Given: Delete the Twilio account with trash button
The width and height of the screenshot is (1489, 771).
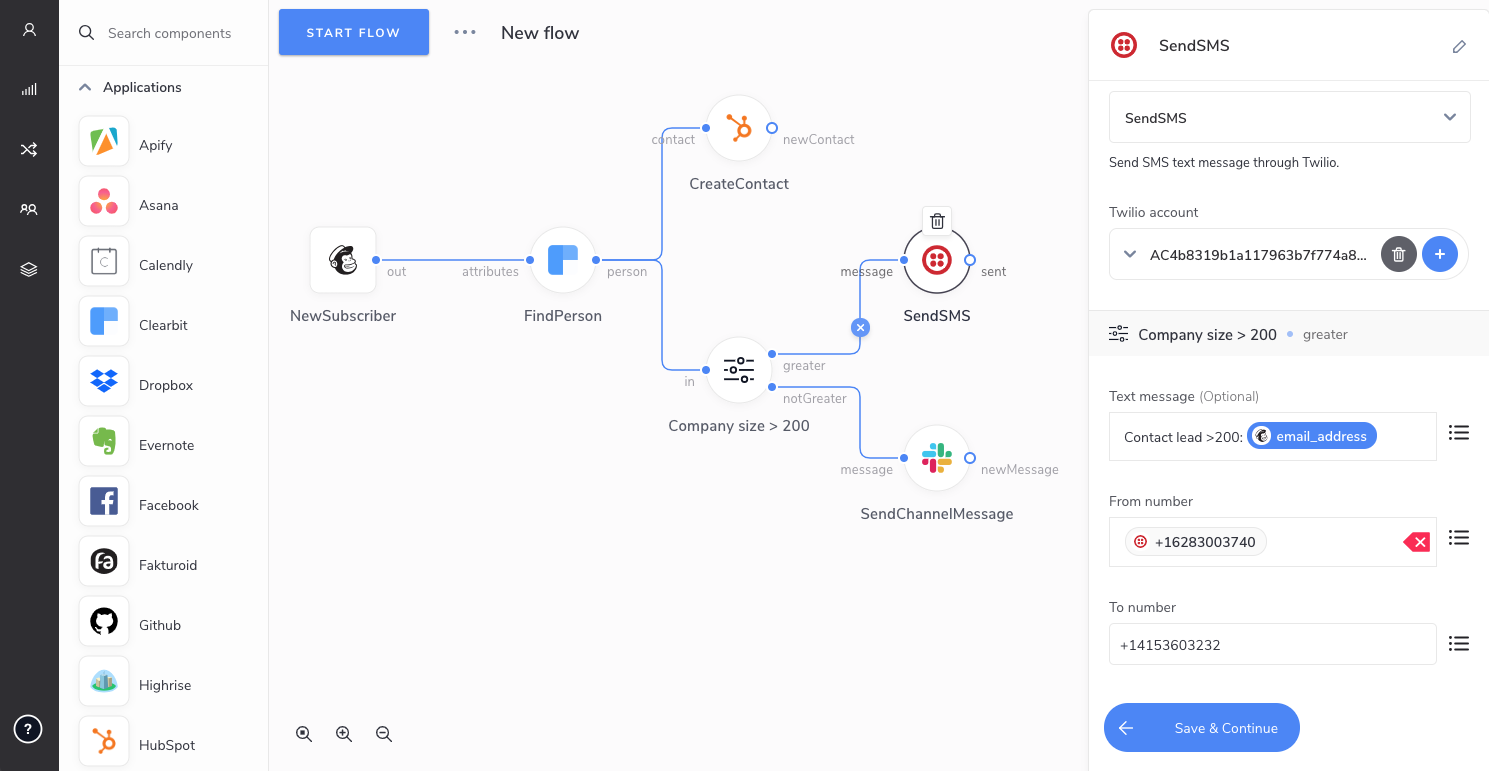Looking at the screenshot, I should [x=1399, y=254].
